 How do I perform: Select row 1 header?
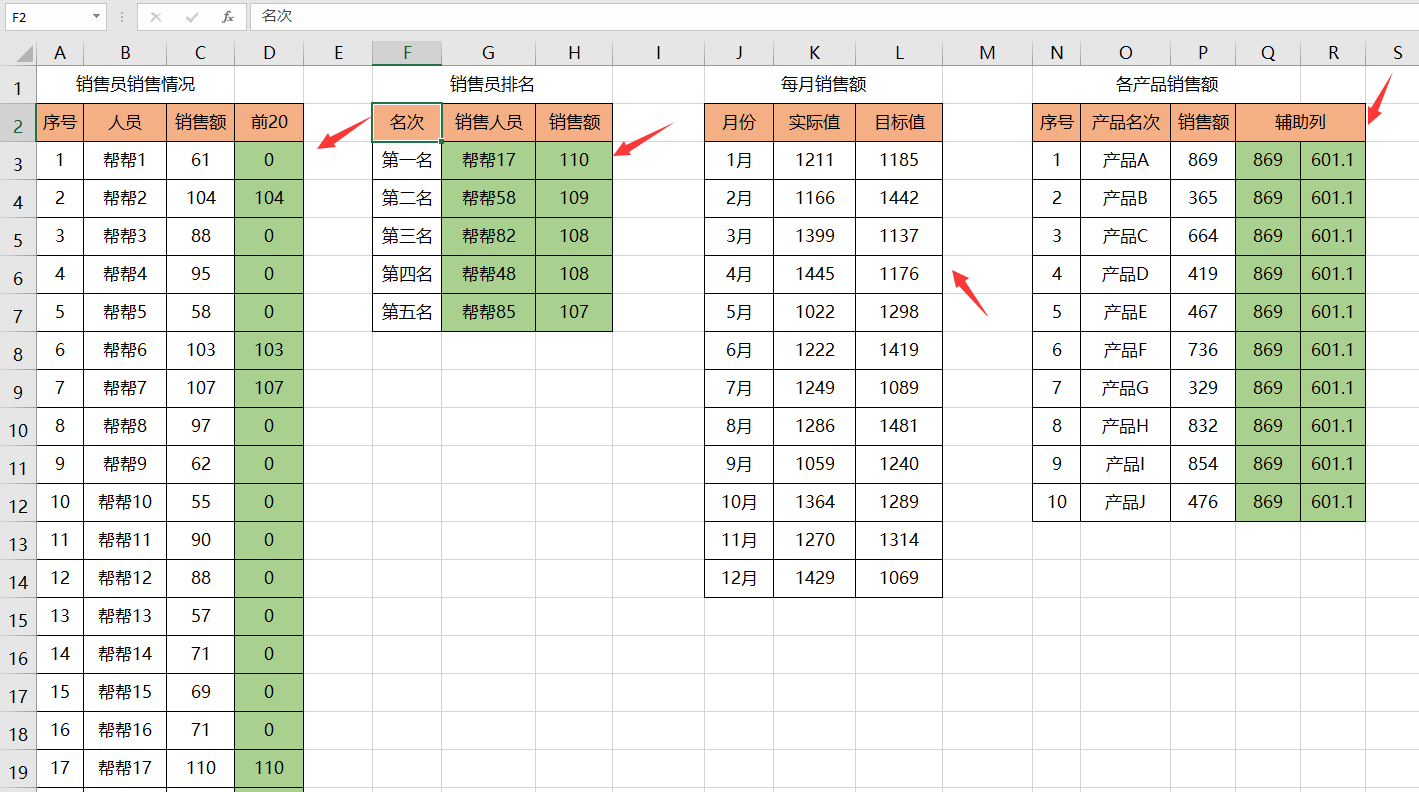[18, 84]
